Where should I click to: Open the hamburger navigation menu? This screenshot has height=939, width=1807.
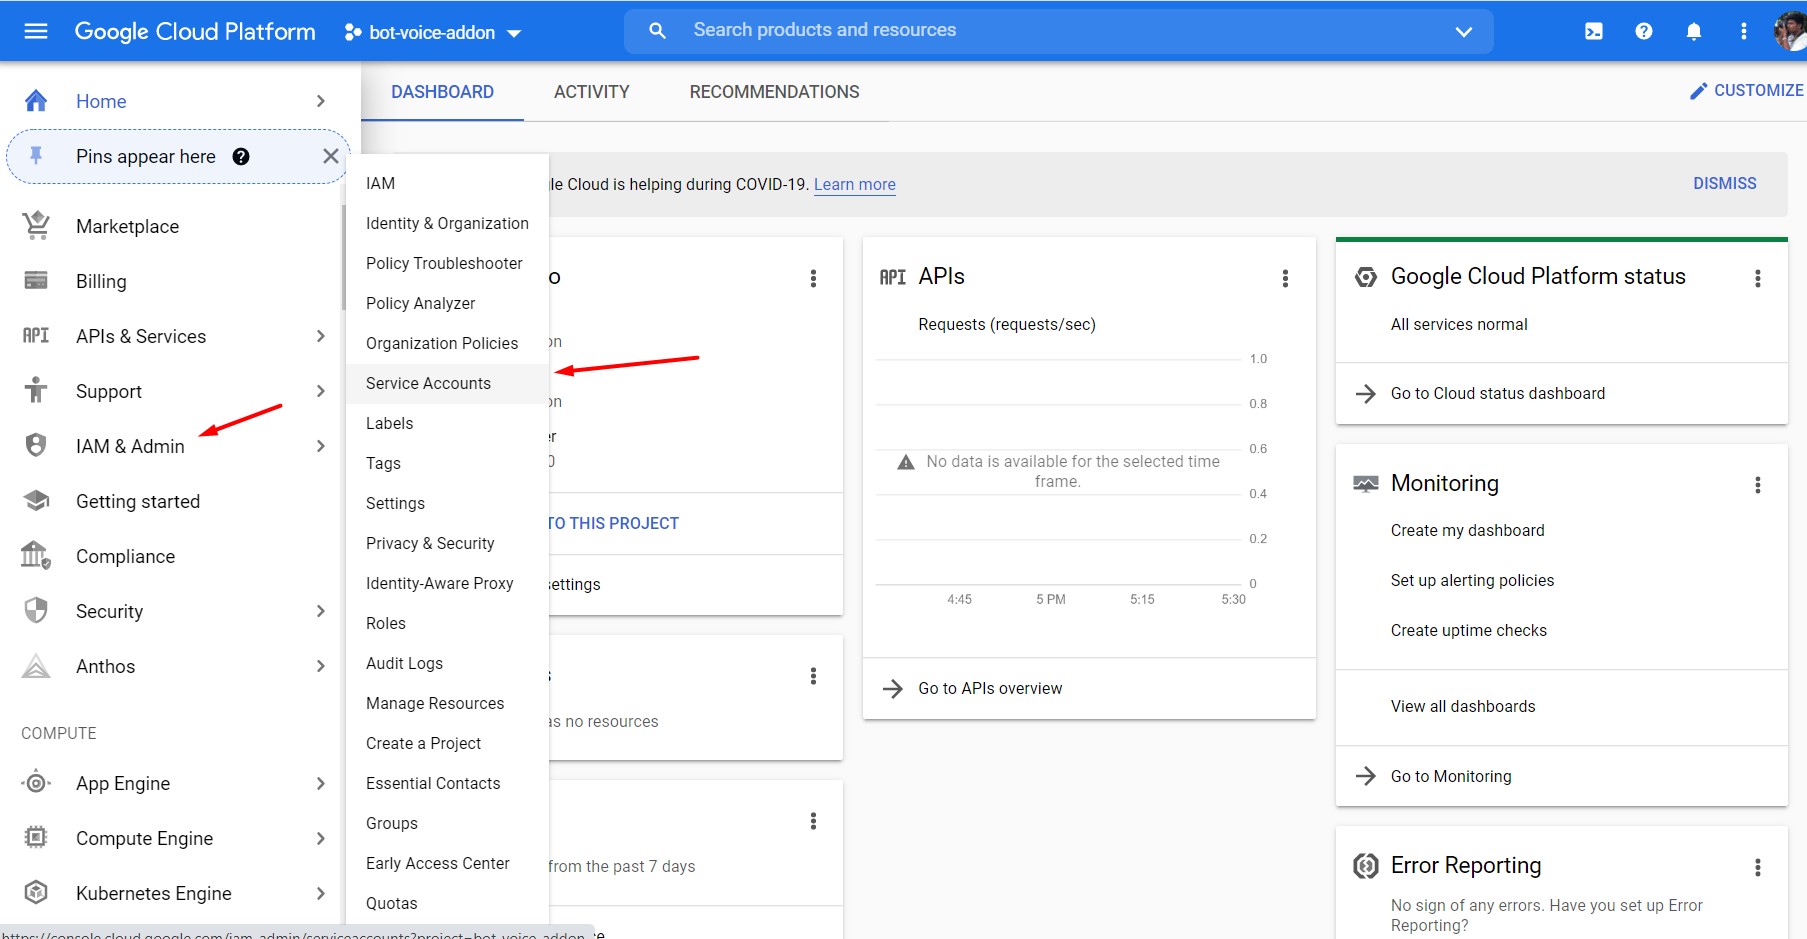pos(36,31)
